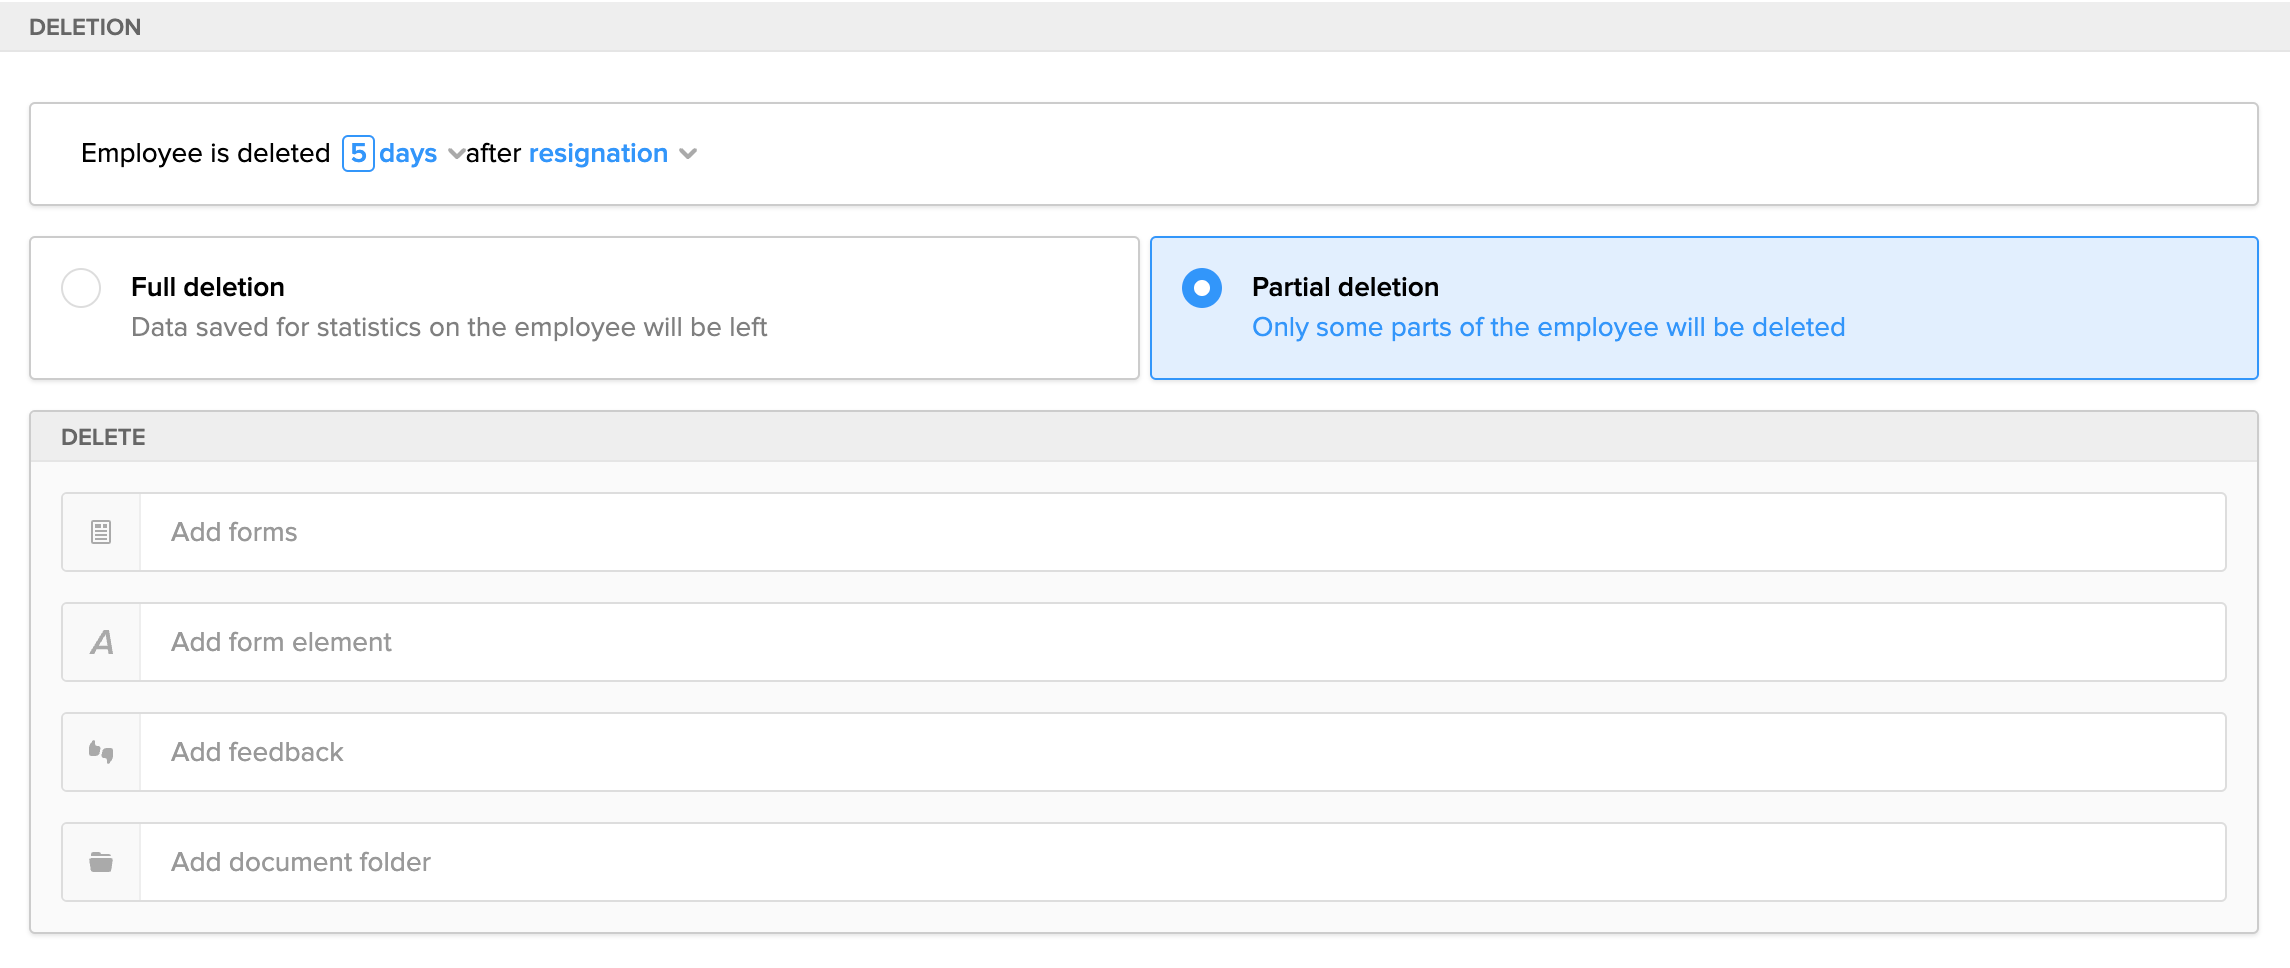Expand the chevron beside 'resignation'
This screenshot has height=968, width=2290.
[688, 154]
